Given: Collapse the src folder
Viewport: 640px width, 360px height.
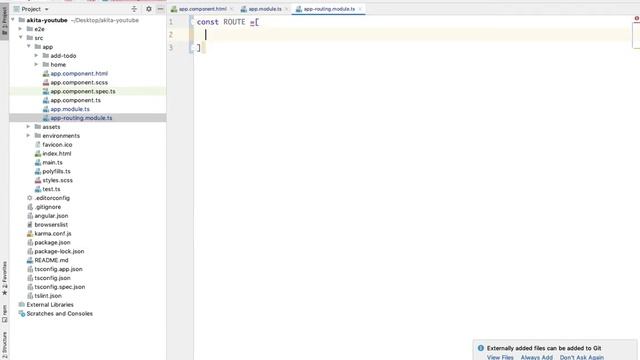Looking at the screenshot, I should pos(21,38).
